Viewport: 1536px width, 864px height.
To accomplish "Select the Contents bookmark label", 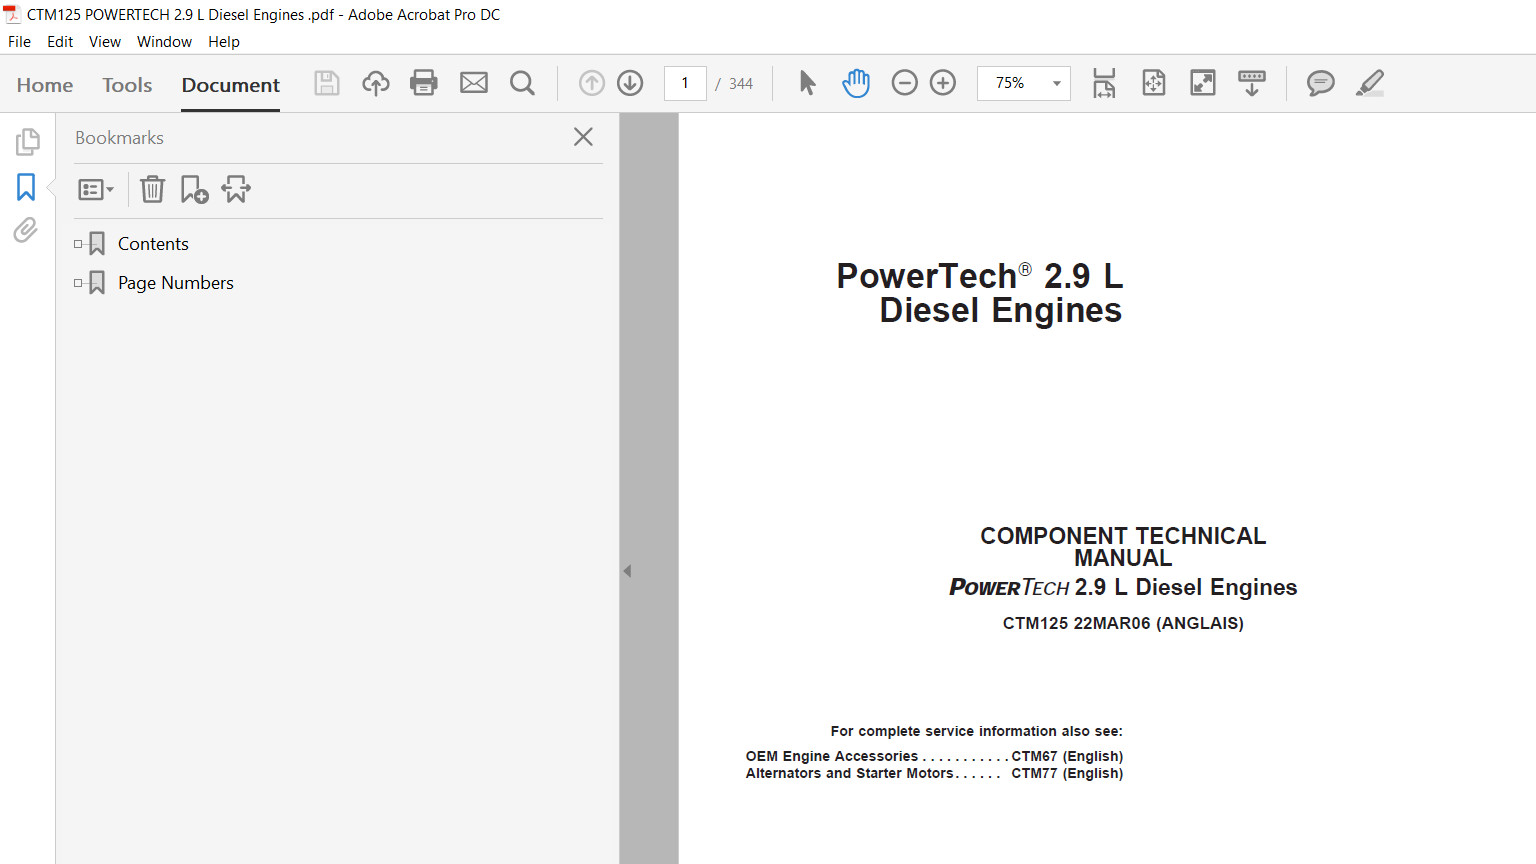I will point(153,244).
